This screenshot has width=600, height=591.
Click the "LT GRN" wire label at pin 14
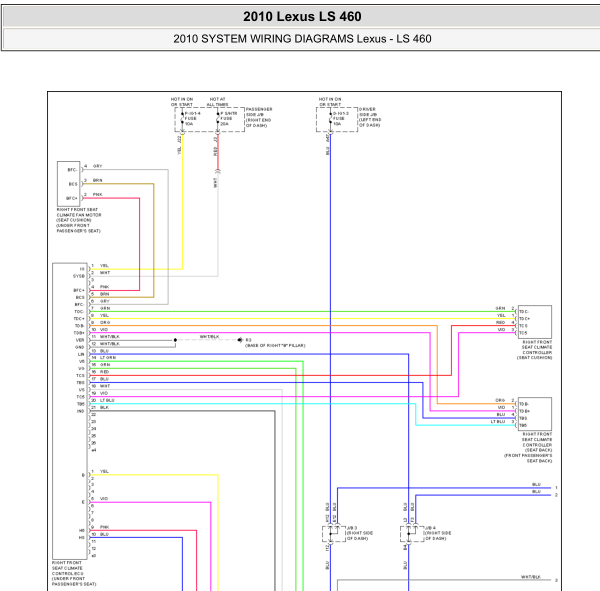pos(108,358)
